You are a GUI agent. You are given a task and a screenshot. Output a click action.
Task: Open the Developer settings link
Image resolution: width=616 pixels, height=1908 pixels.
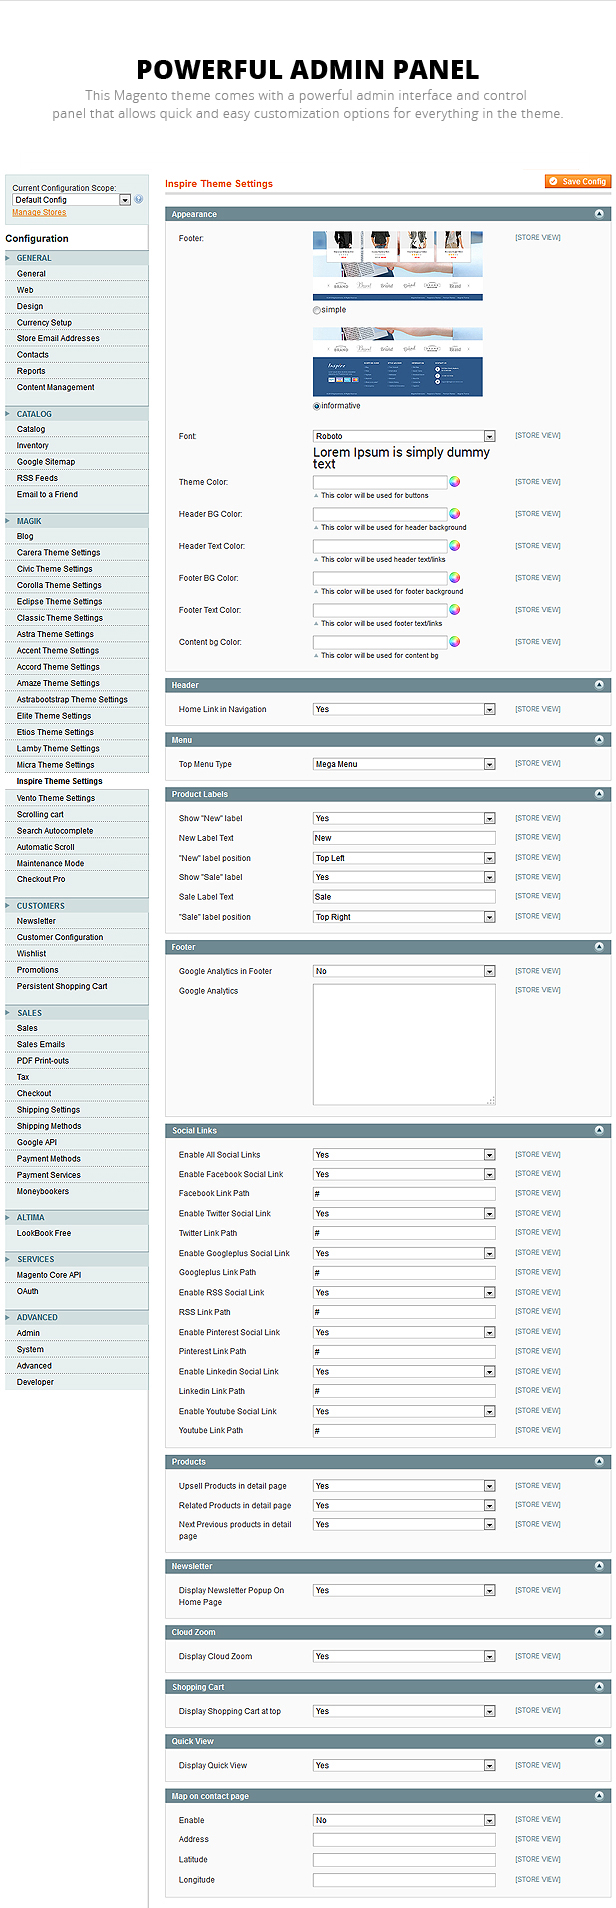35,1382
